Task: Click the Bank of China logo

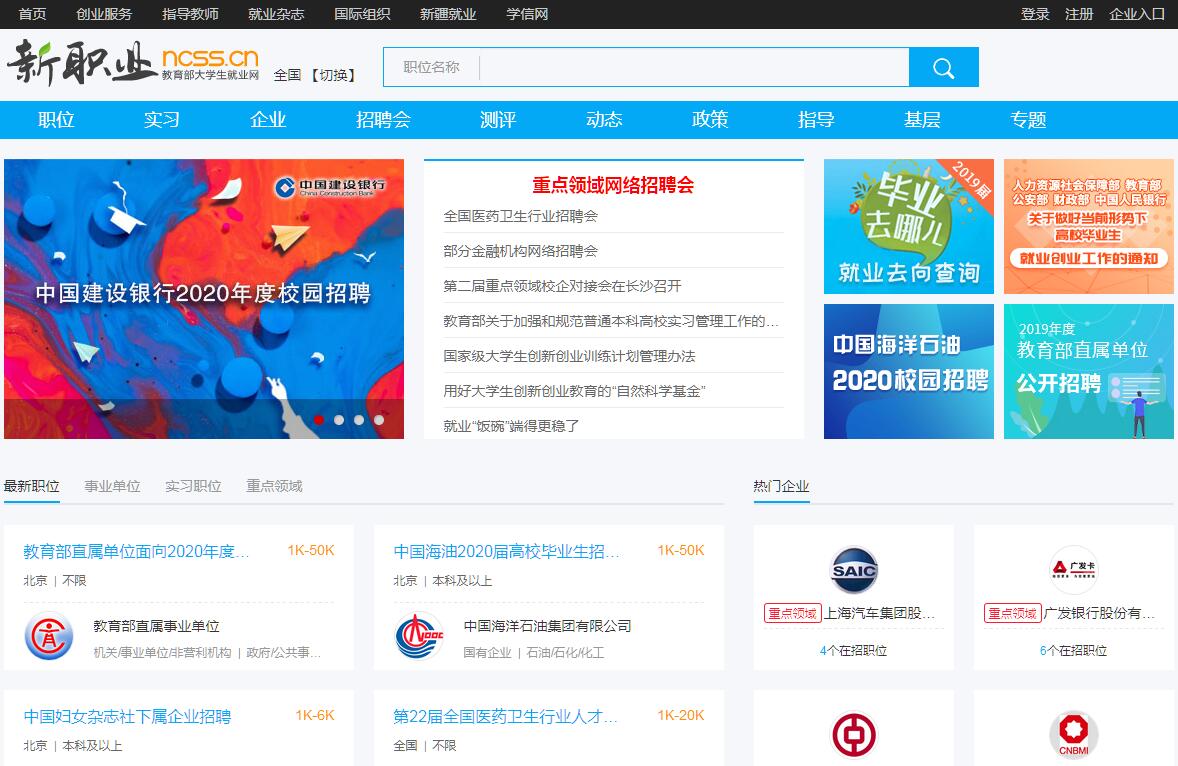Action: (853, 736)
